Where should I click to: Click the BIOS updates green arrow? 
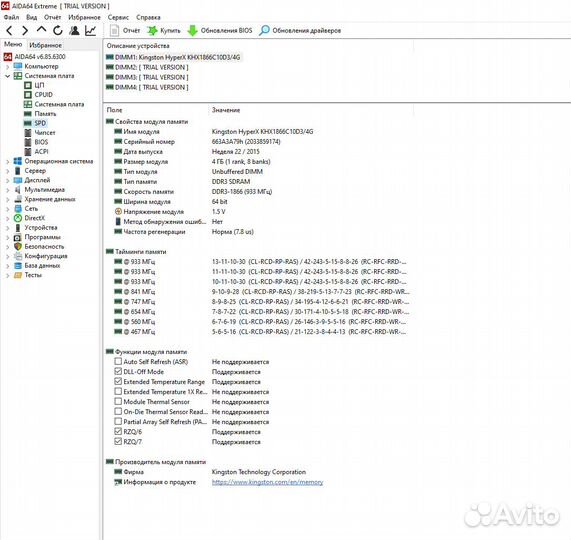tap(192, 31)
